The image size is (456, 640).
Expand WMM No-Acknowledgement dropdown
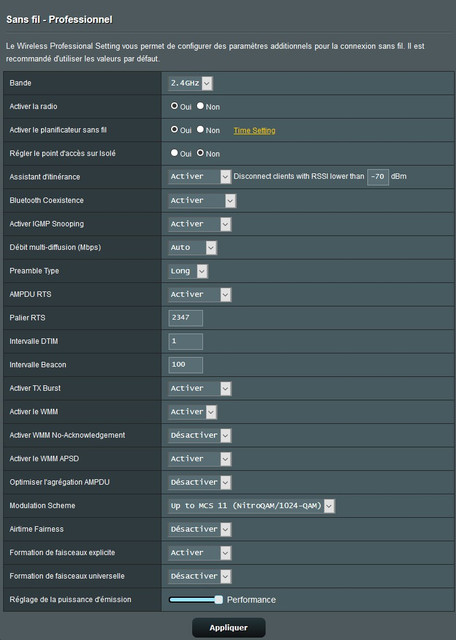(200, 435)
